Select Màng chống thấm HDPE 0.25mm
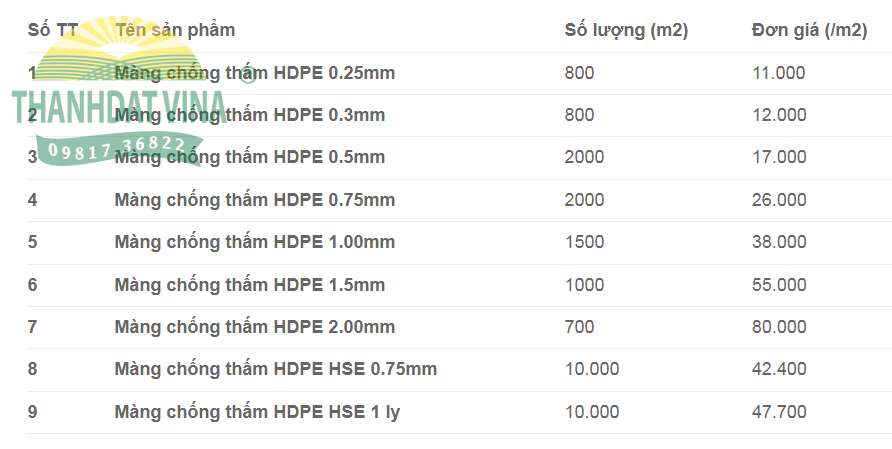The height and width of the screenshot is (449, 892). tap(254, 73)
